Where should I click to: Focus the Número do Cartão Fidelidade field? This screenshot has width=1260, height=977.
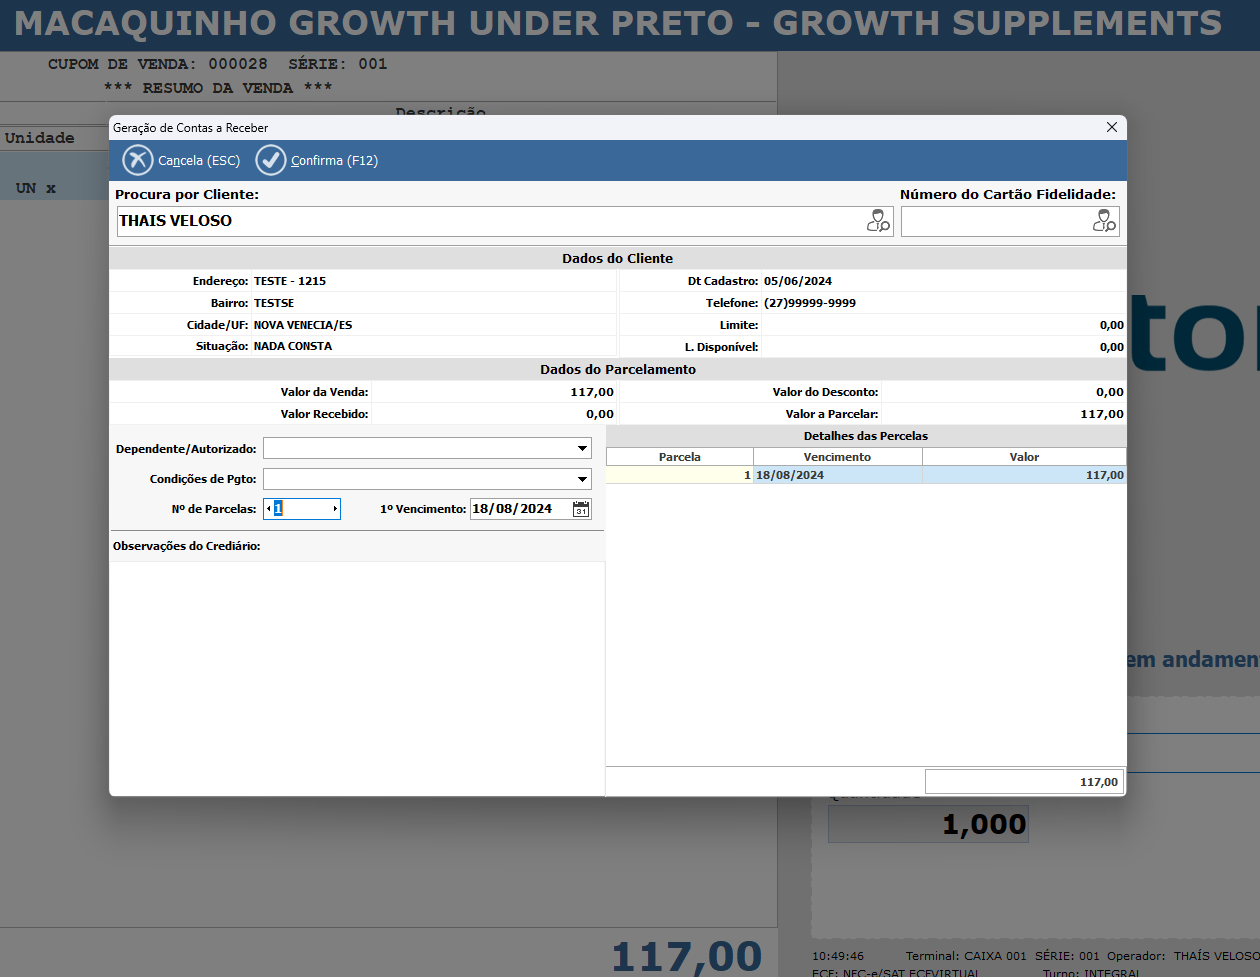coord(995,221)
